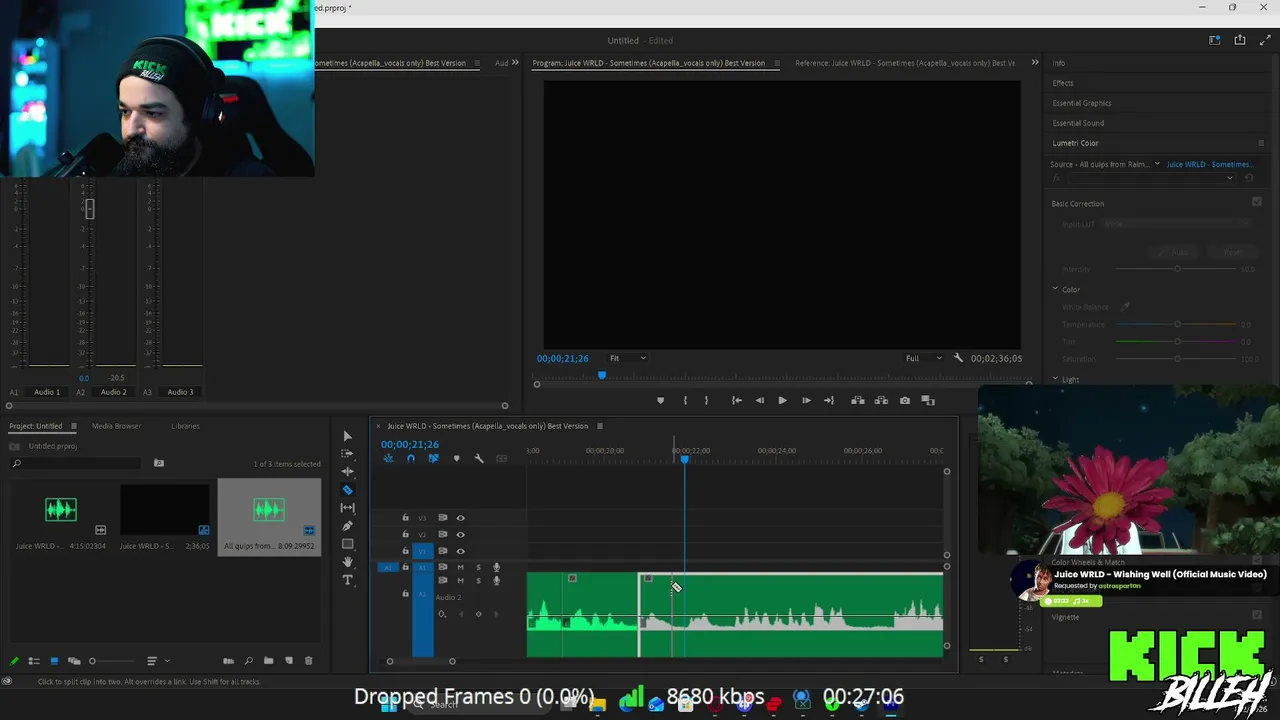The image size is (1280, 720).
Task: Switch to the Libraries tab
Action: pos(185,426)
